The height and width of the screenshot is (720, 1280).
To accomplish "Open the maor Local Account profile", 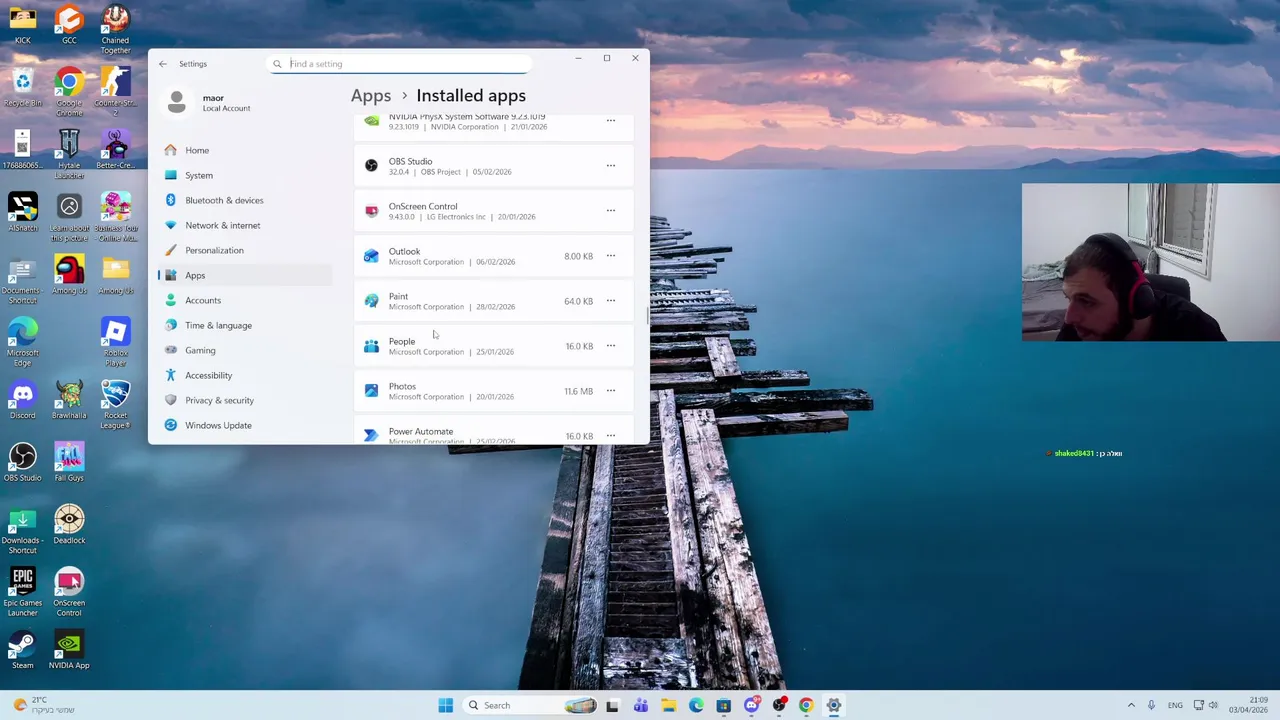I will (210, 102).
